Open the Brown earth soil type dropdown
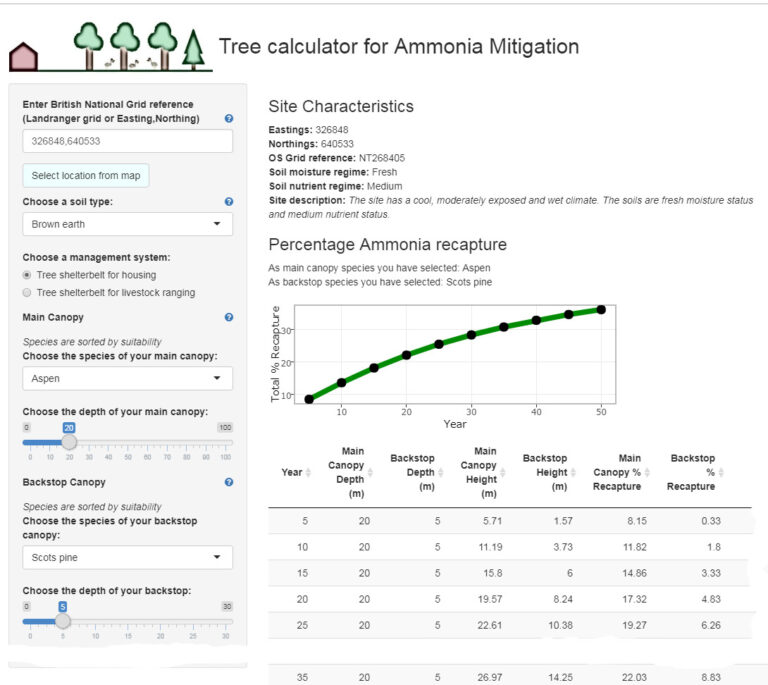This screenshot has height=685, width=768. (x=127, y=224)
